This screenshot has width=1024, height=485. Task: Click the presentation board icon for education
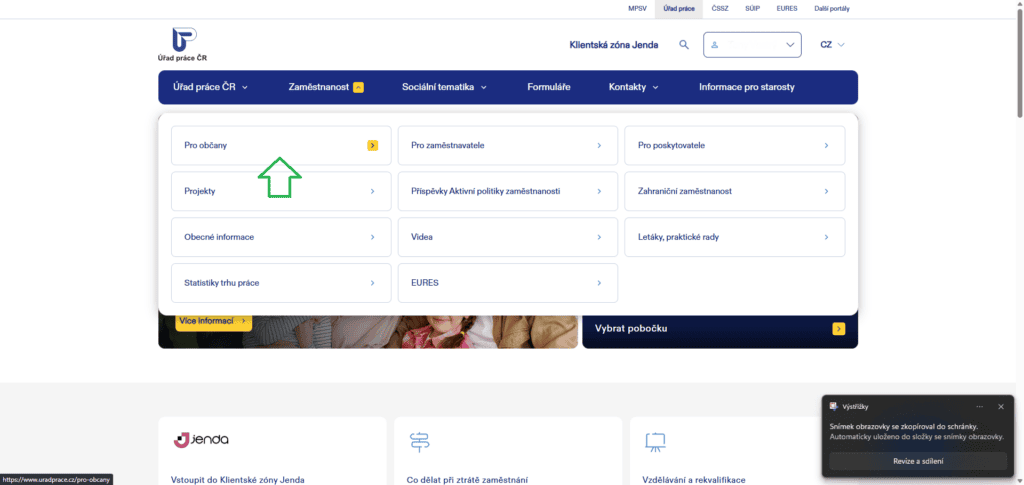click(x=654, y=442)
